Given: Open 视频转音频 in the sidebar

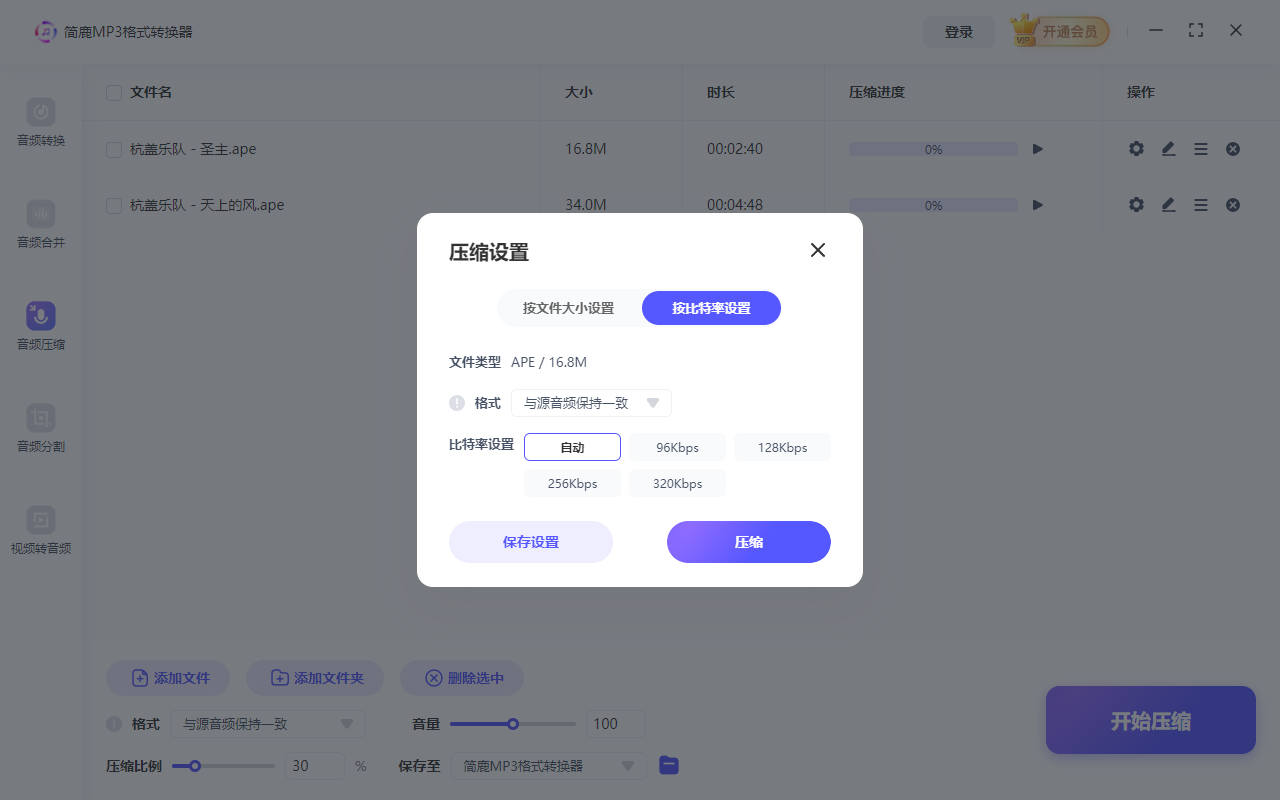Looking at the screenshot, I should [x=40, y=529].
